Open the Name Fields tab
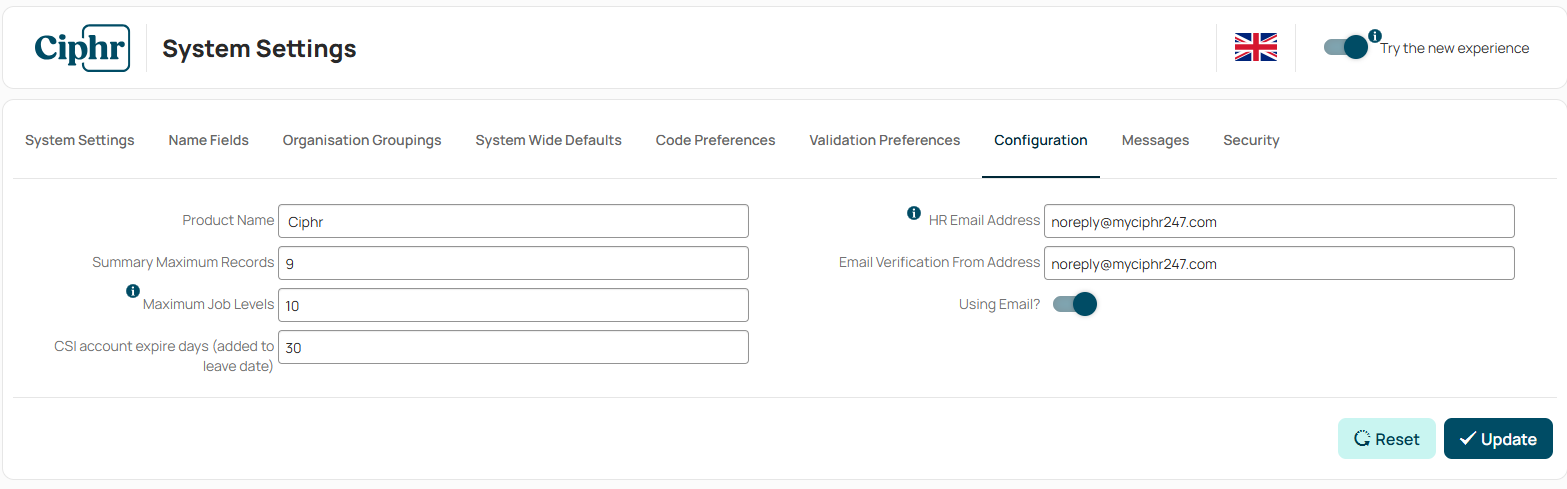The height and width of the screenshot is (489, 1567). [209, 140]
